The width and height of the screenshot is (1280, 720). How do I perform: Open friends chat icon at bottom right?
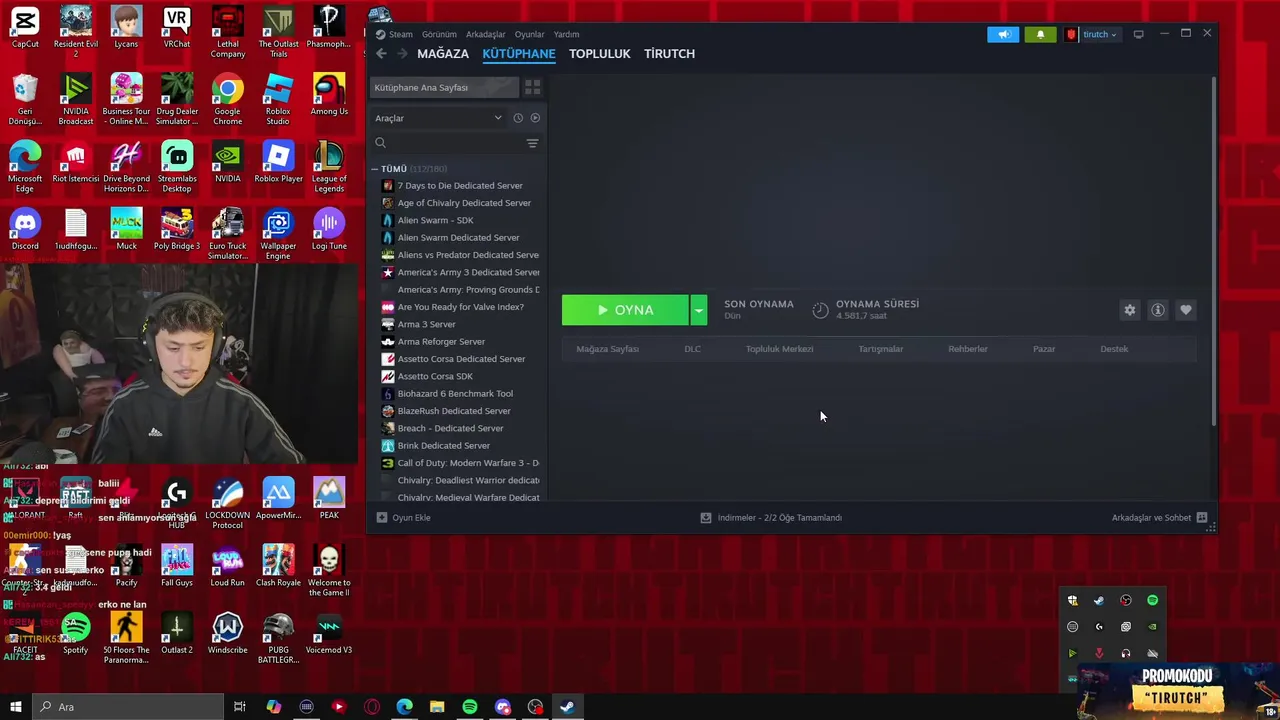pyautogui.click(x=1202, y=518)
